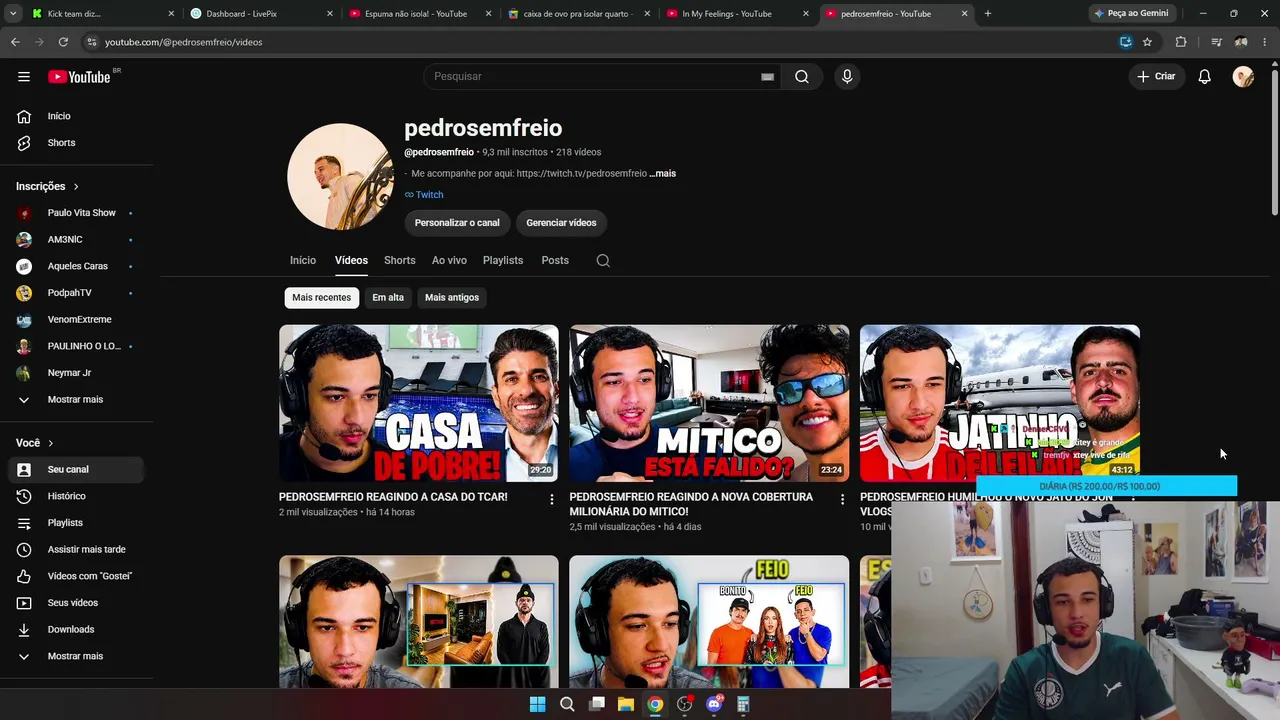The height and width of the screenshot is (720, 1280).
Task: Open Calculator from the taskbar
Action: pos(743,704)
